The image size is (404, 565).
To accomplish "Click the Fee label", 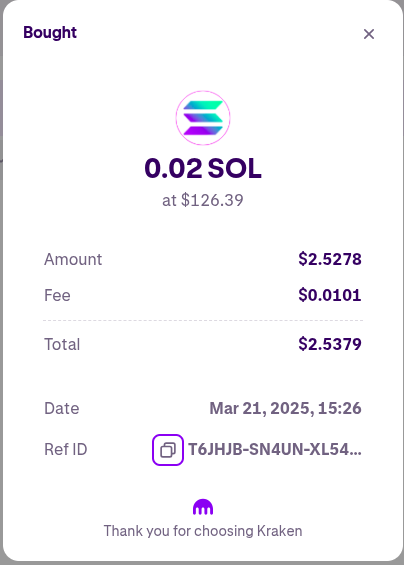I will (x=57, y=295).
